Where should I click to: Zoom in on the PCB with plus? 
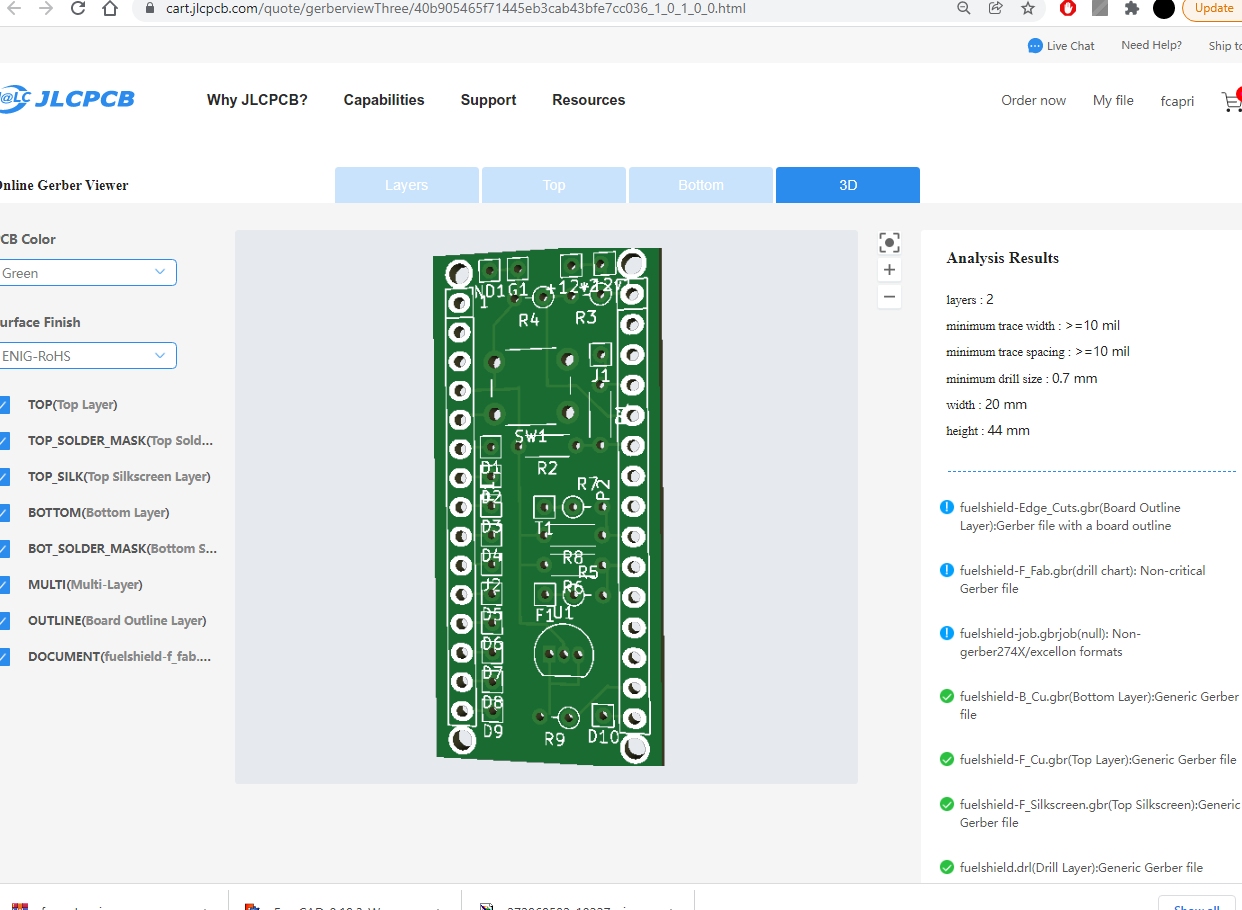click(889, 270)
